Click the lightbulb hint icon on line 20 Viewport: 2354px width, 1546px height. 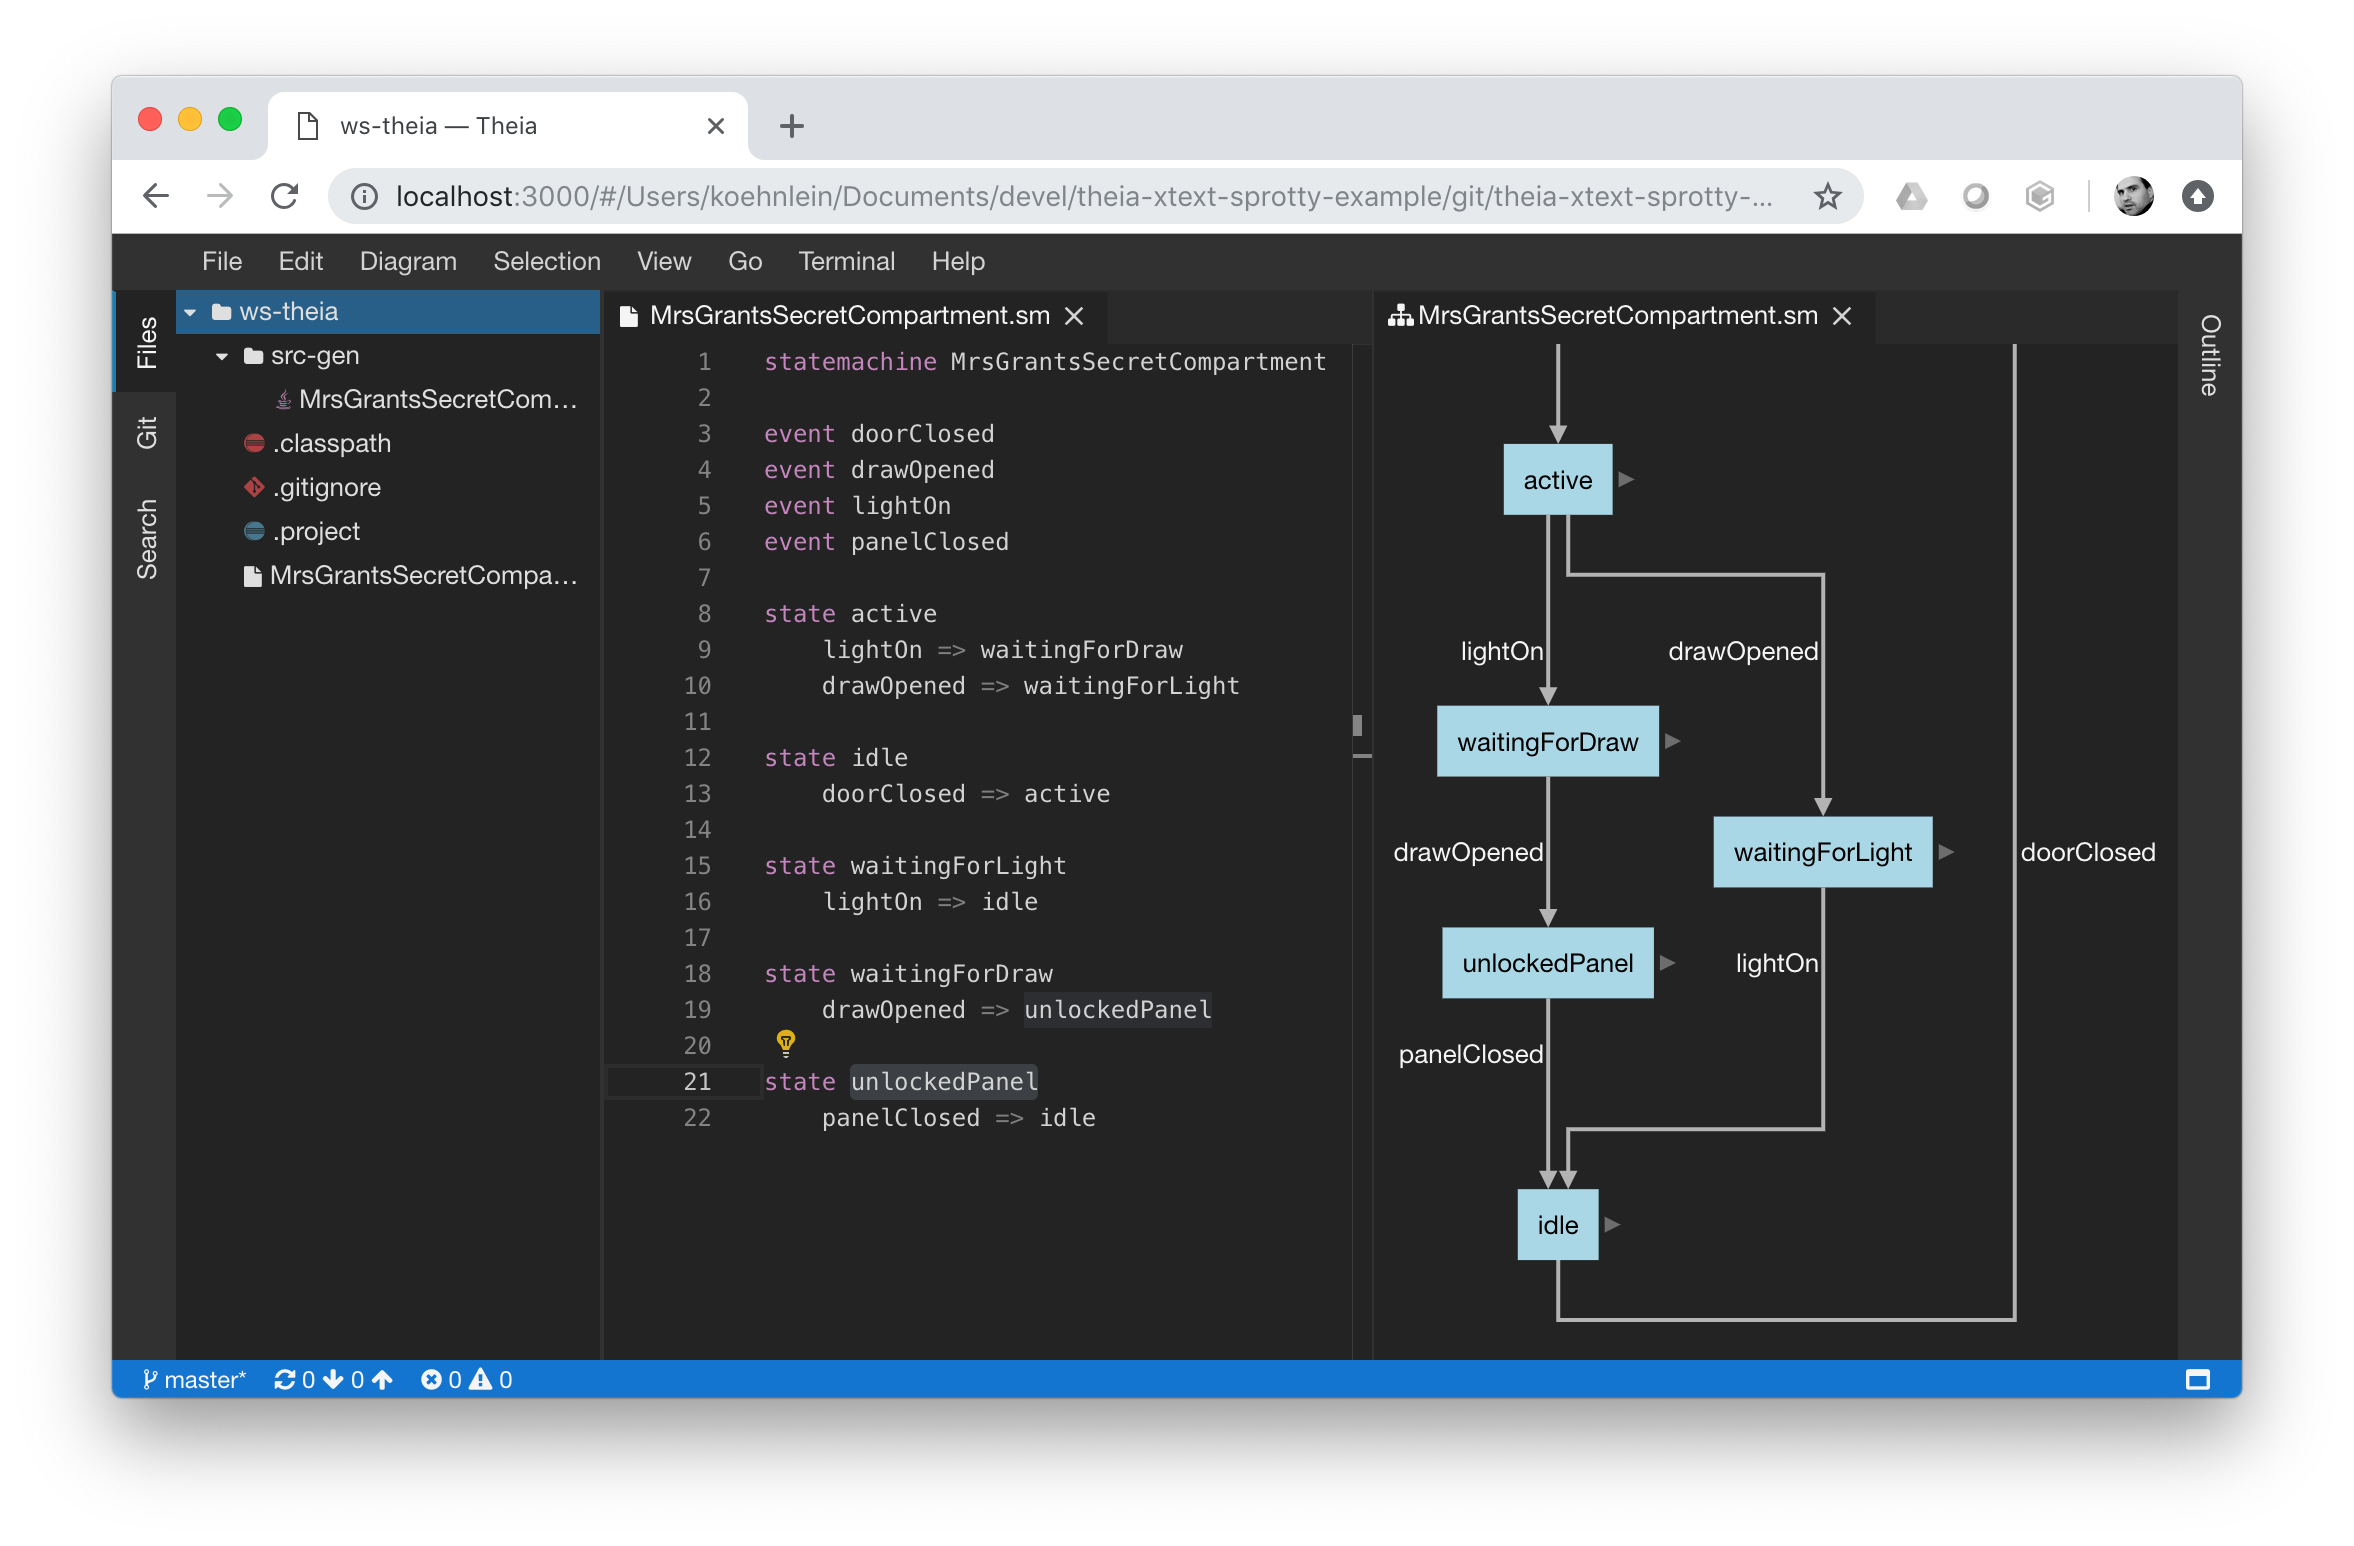[x=786, y=1044]
